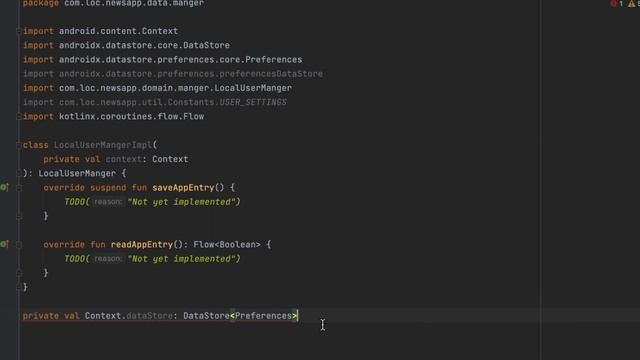
Task: Click 'private val' on the last code line
Action: (51, 316)
